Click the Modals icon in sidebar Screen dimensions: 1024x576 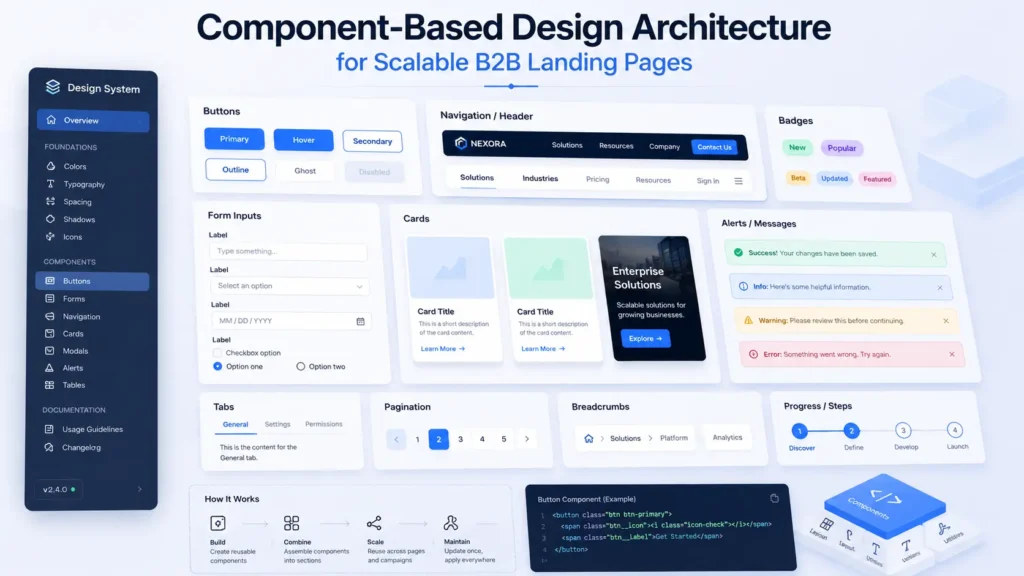tap(50, 351)
